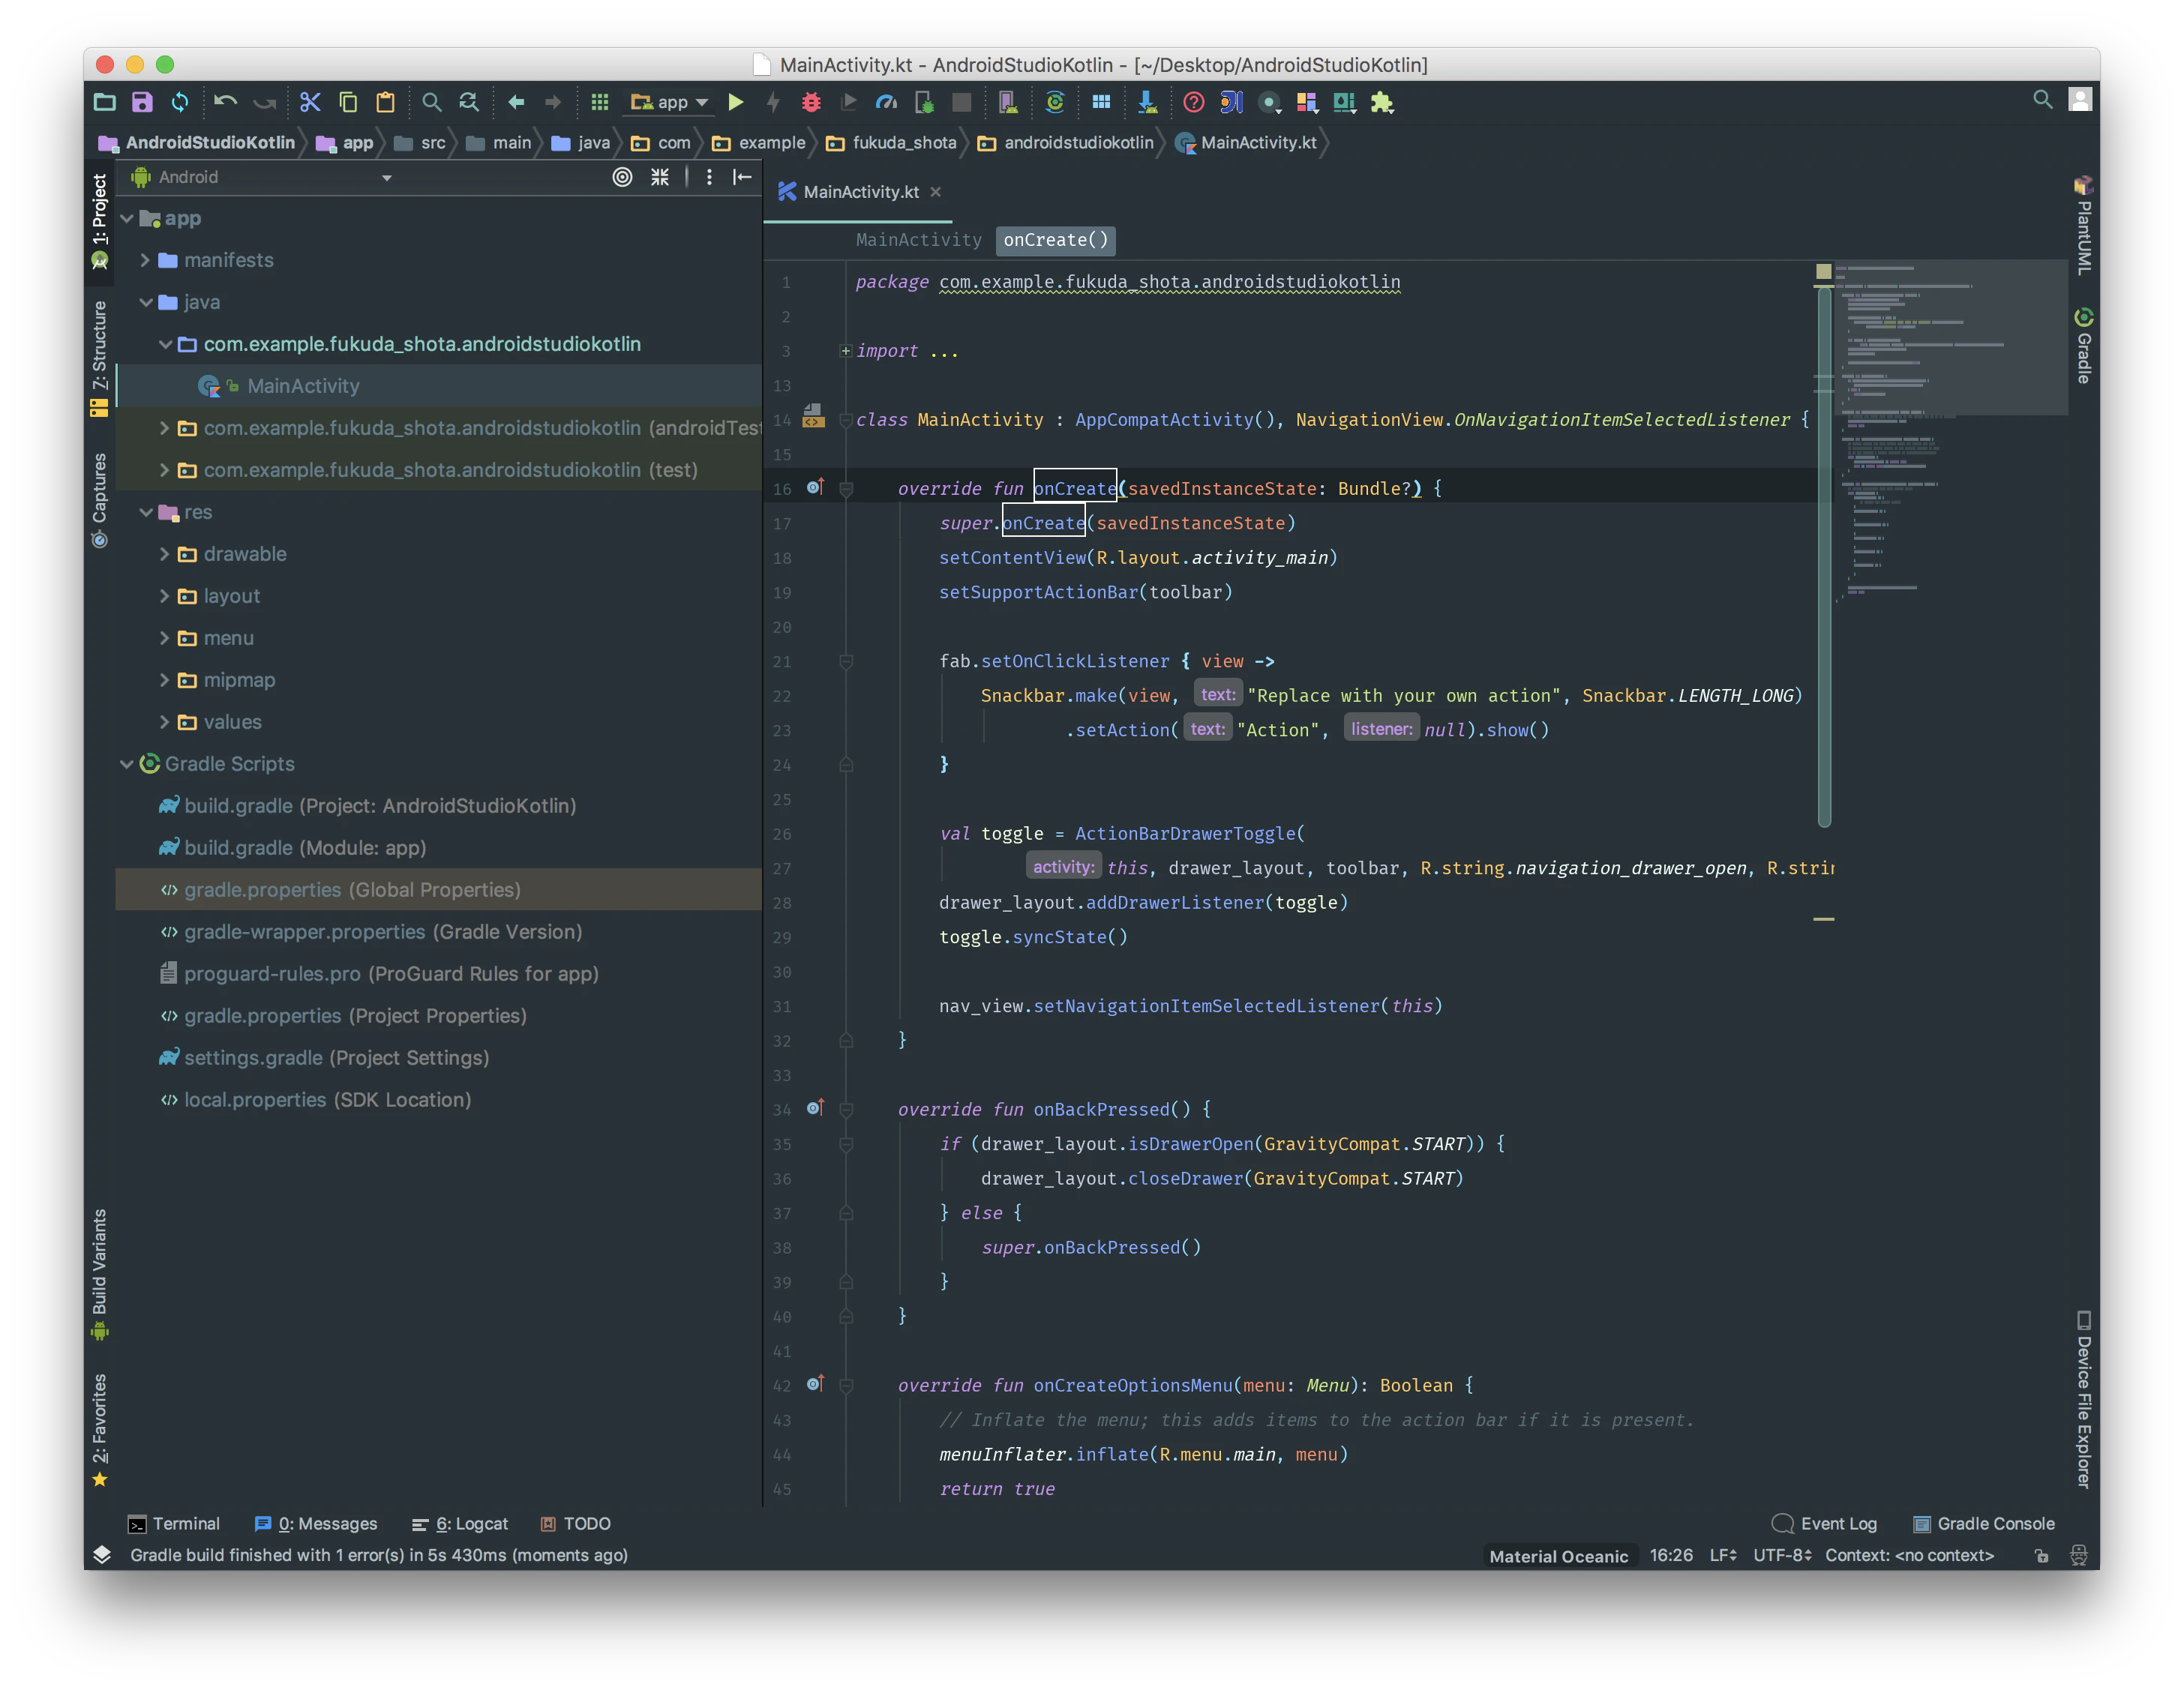The width and height of the screenshot is (2184, 1690).
Task: Open the AVD Manager device icon
Action: [x=1008, y=102]
